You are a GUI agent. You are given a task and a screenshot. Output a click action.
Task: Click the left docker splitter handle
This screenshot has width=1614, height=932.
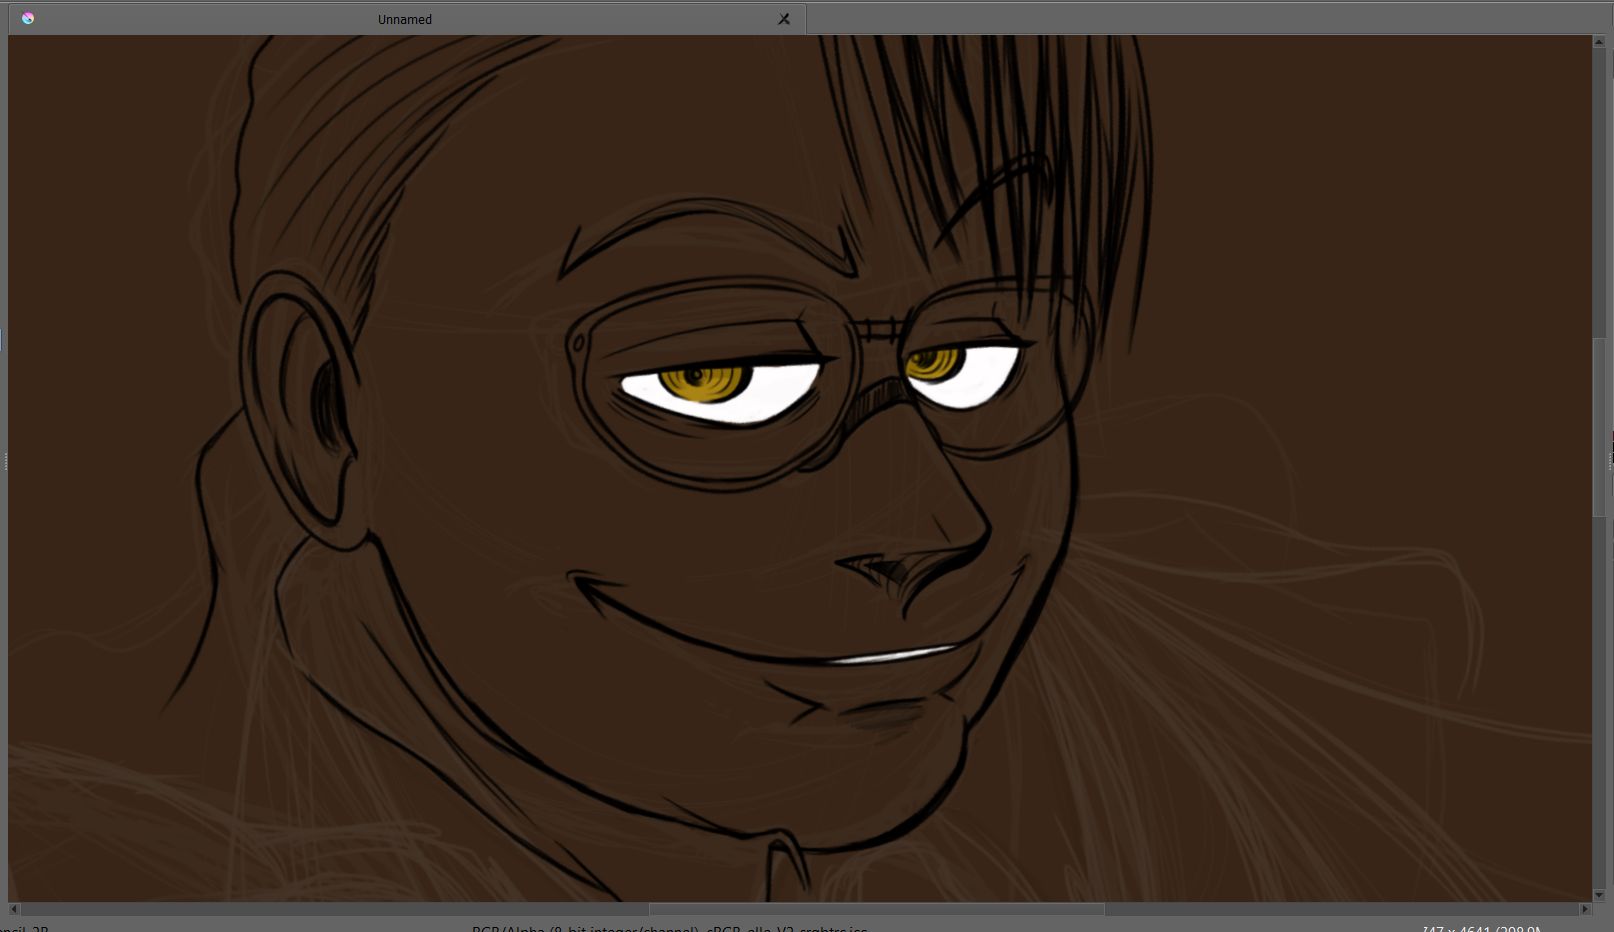[x=5, y=461]
